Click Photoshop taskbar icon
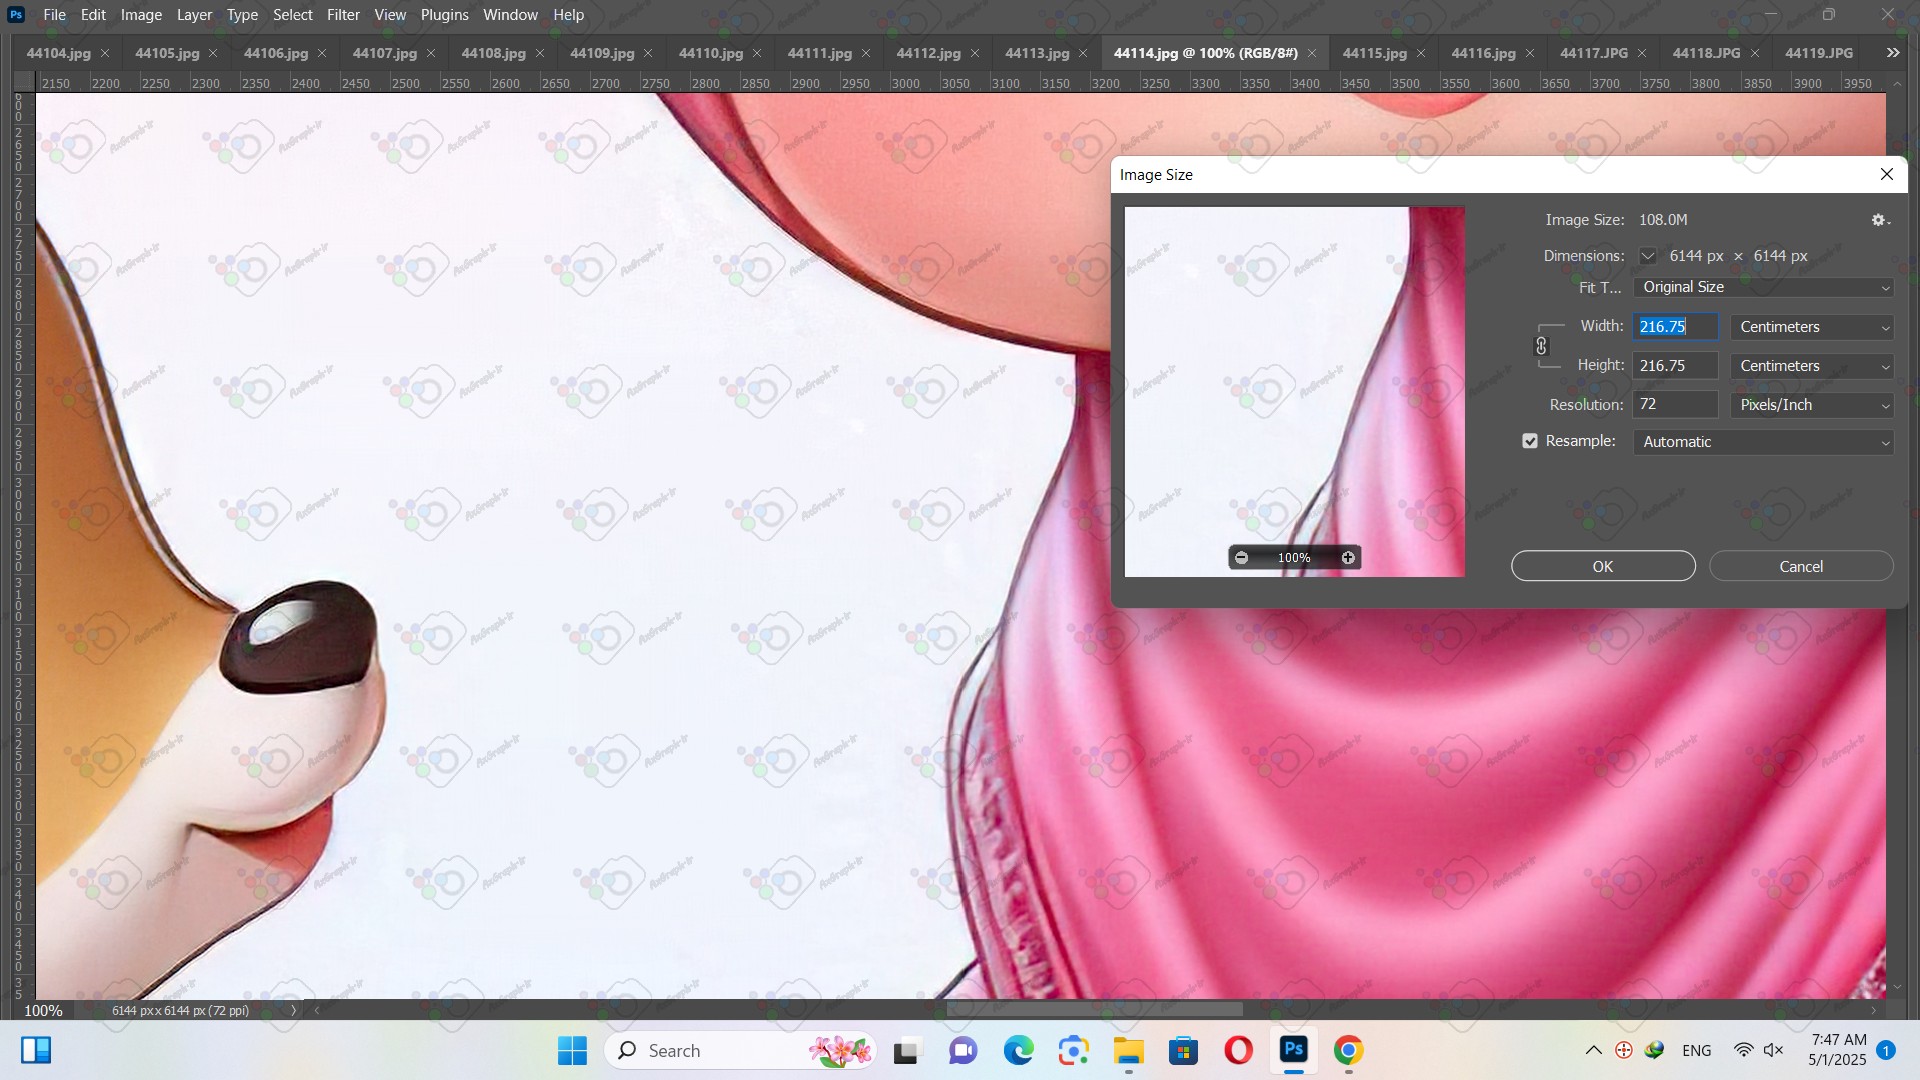The image size is (1920, 1080). 1294,1051
